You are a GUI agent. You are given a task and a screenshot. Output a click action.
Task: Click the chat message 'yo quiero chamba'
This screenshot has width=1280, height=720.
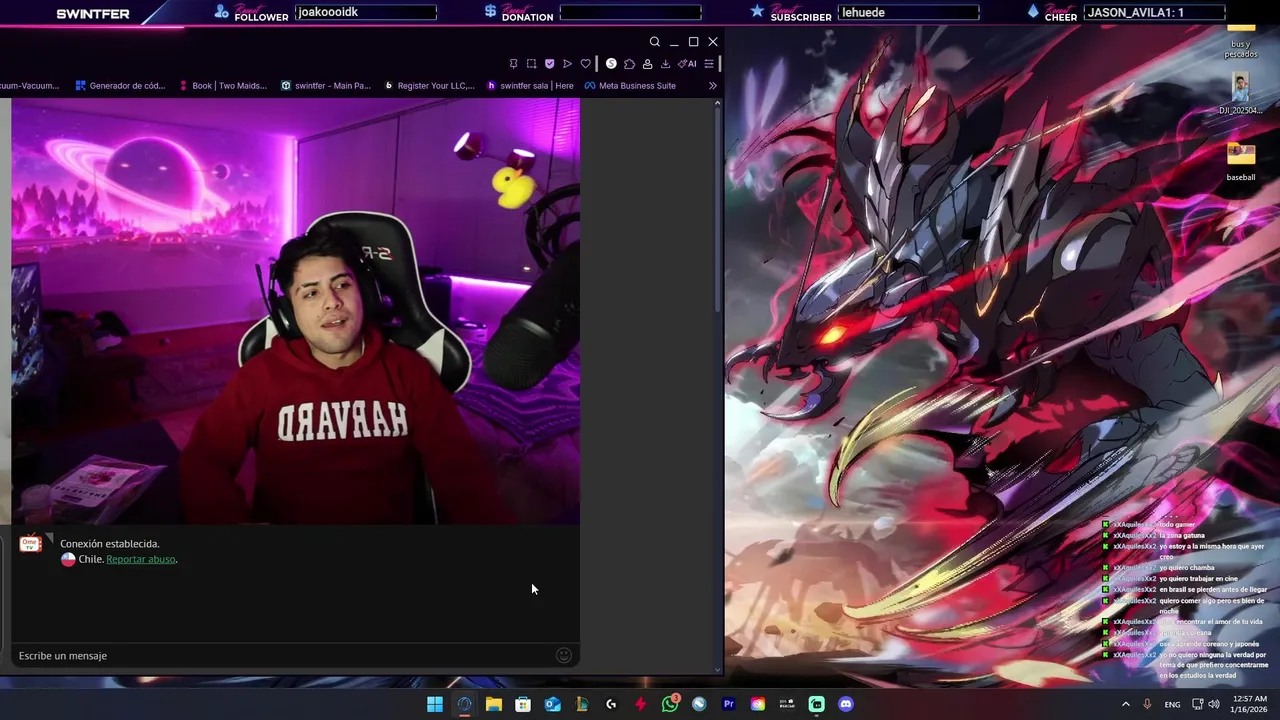(1187, 568)
